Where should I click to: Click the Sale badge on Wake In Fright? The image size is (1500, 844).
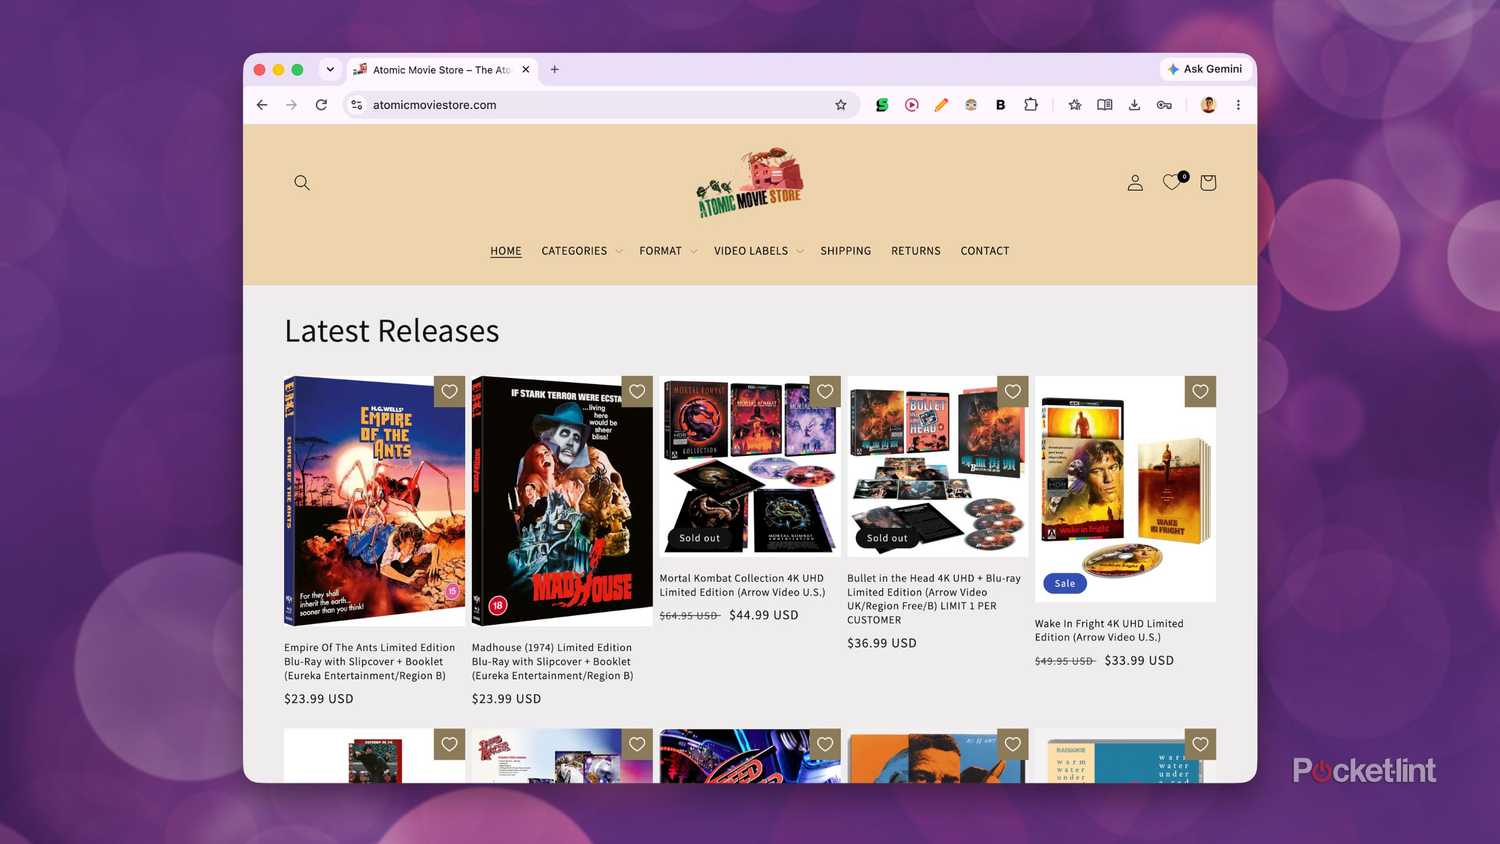(x=1065, y=584)
